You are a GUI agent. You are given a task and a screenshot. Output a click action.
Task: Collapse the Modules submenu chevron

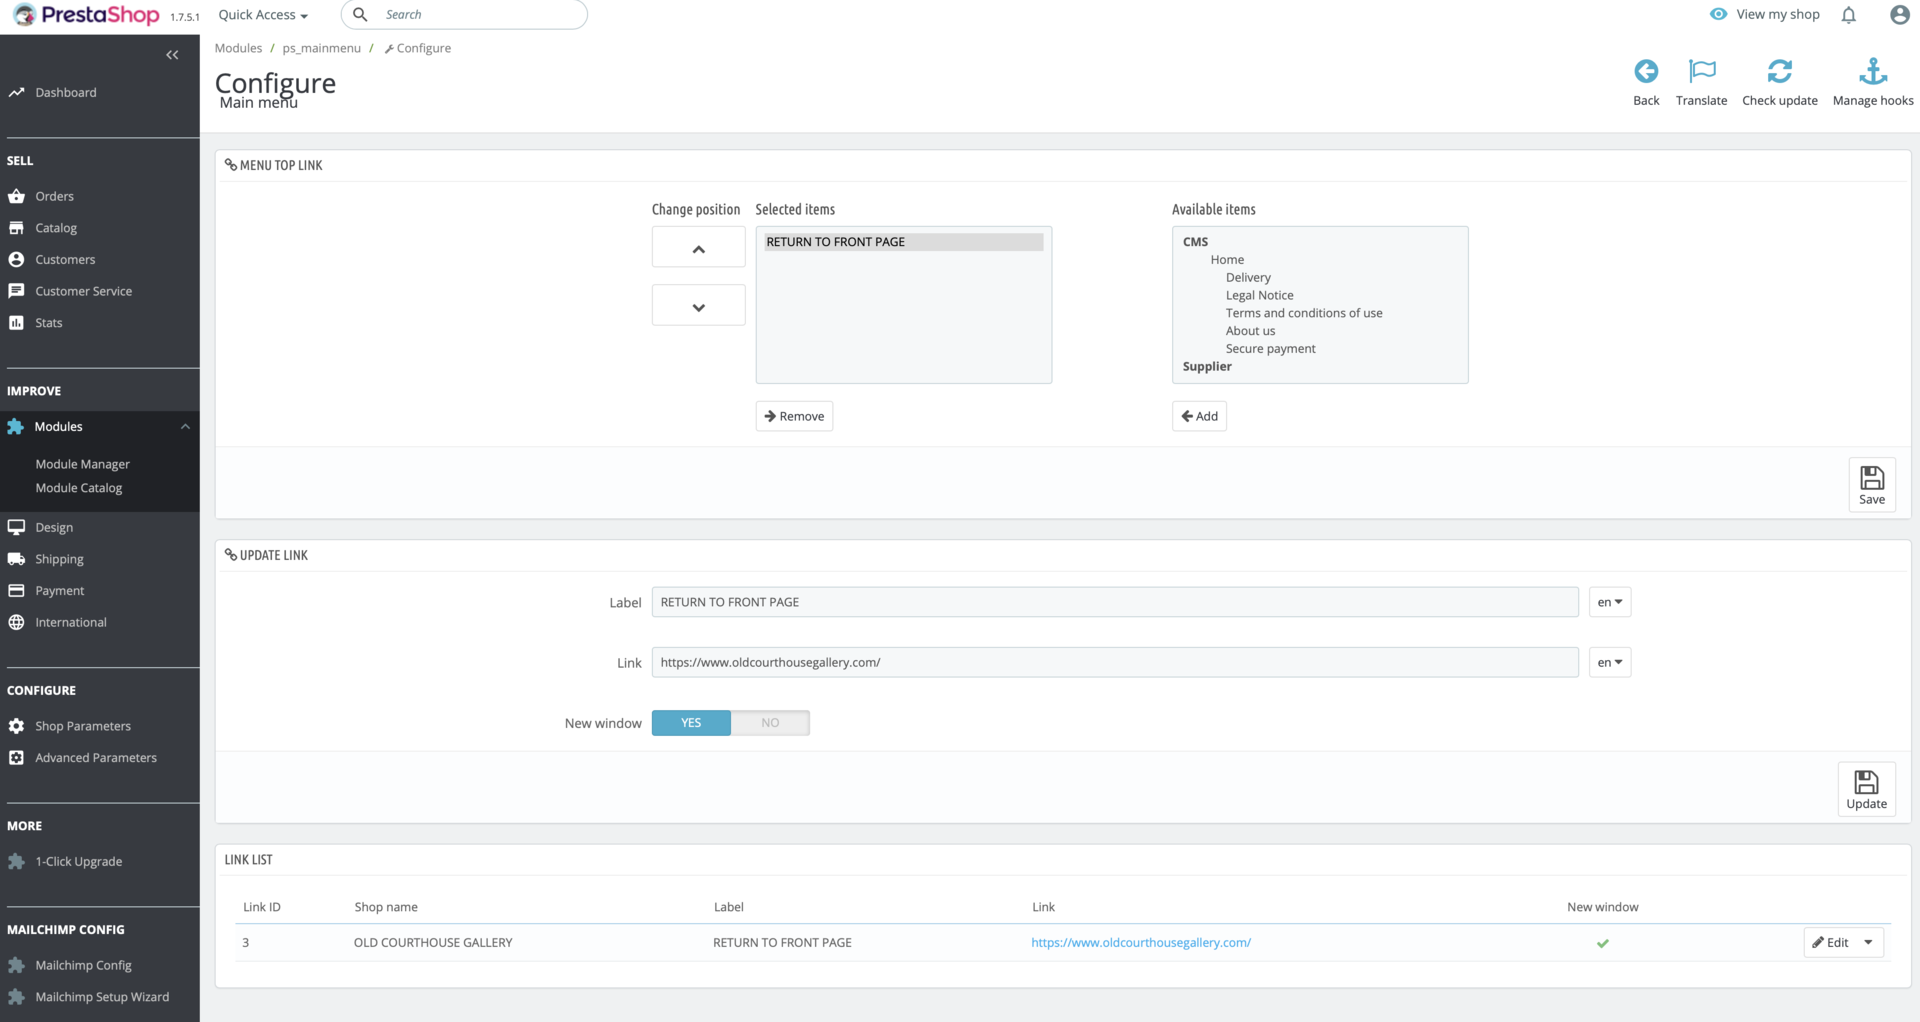[x=185, y=427]
